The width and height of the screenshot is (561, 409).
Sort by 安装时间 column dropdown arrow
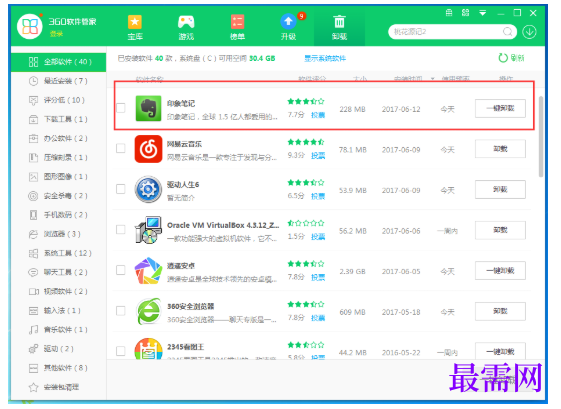pos(433,79)
